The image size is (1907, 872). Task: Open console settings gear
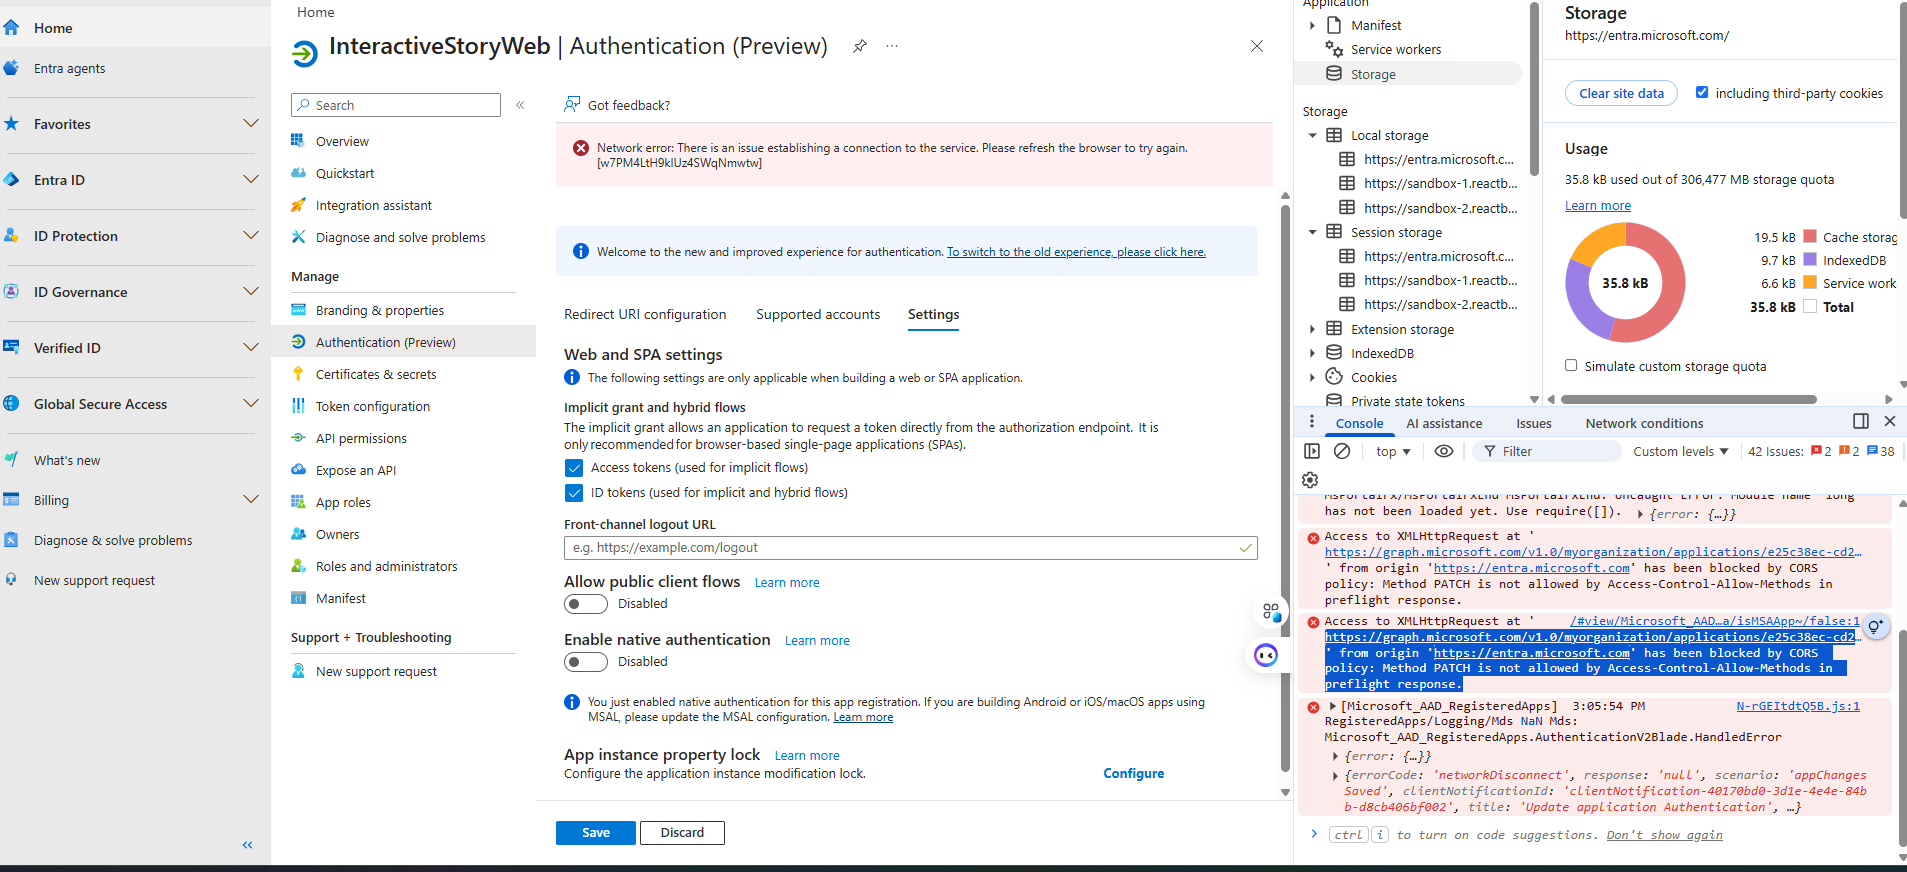pyautogui.click(x=1310, y=480)
